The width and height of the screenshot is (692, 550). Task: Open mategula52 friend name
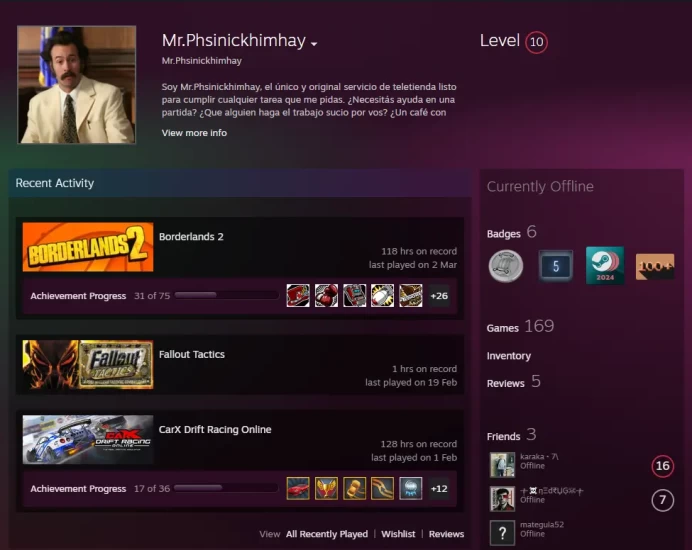(x=542, y=524)
